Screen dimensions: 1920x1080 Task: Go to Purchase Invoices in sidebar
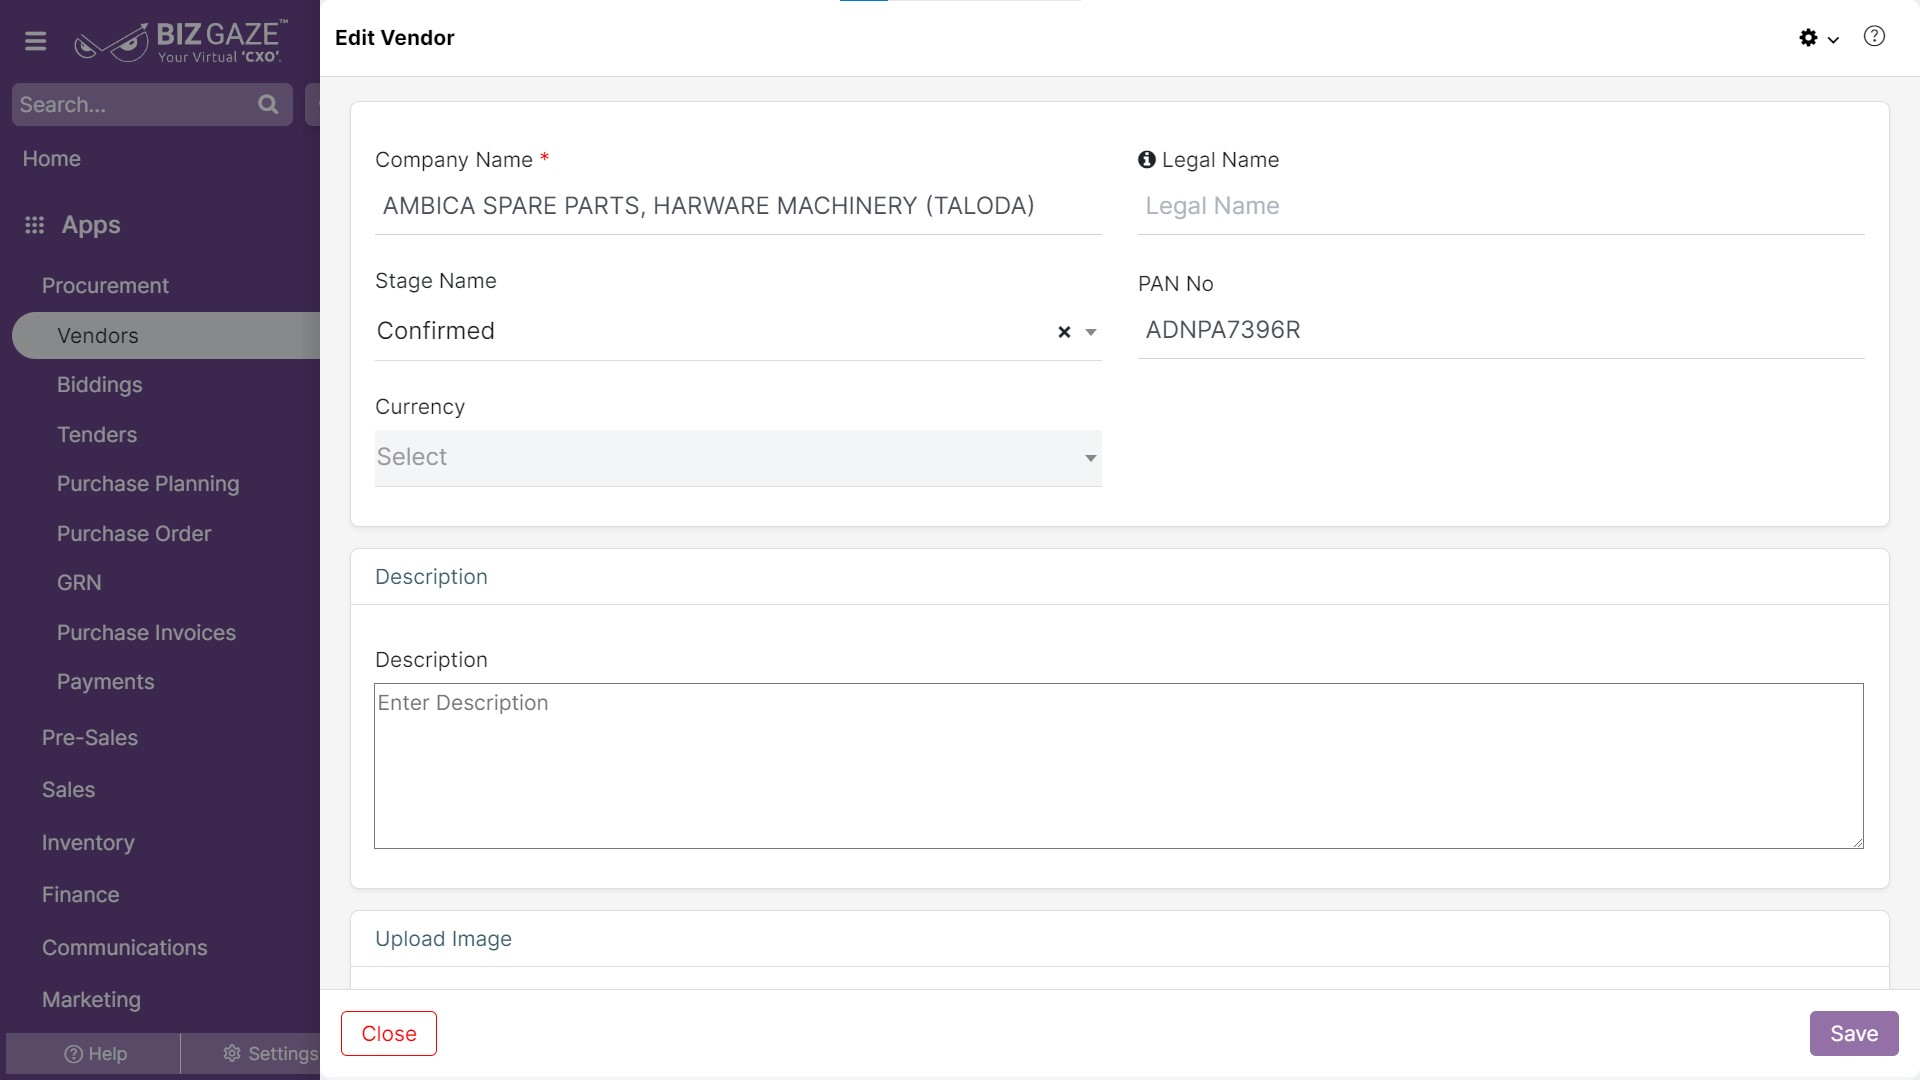point(146,633)
